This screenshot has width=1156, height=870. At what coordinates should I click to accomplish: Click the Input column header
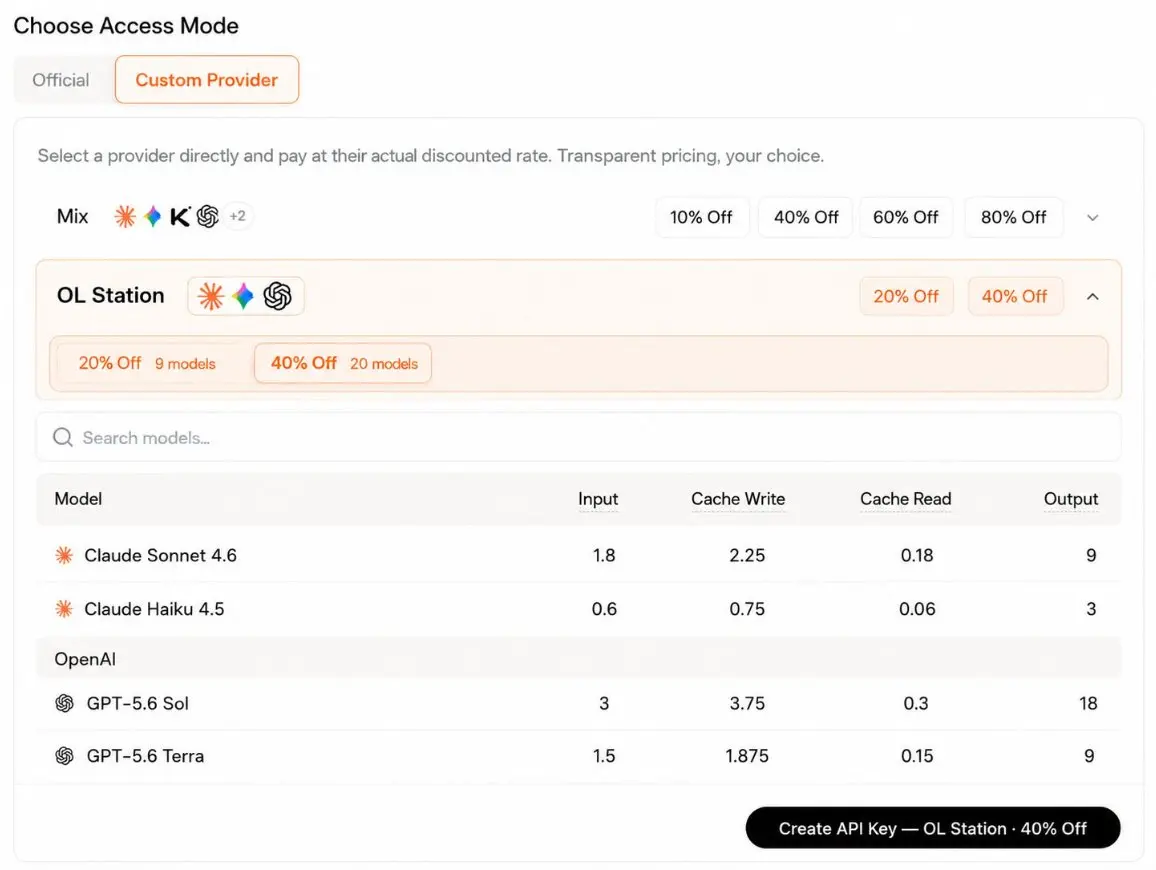[x=598, y=499]
